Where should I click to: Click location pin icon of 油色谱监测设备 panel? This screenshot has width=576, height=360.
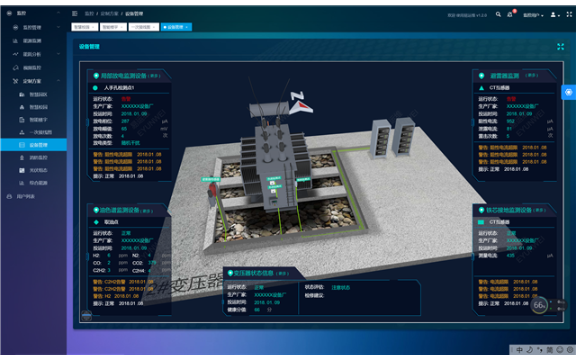coord(96,210)
